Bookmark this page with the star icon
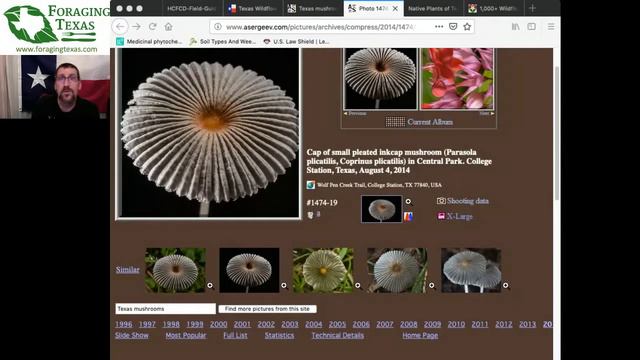Image resolution: width=640 pixels, height=360 pixels. tap(467, 27)
